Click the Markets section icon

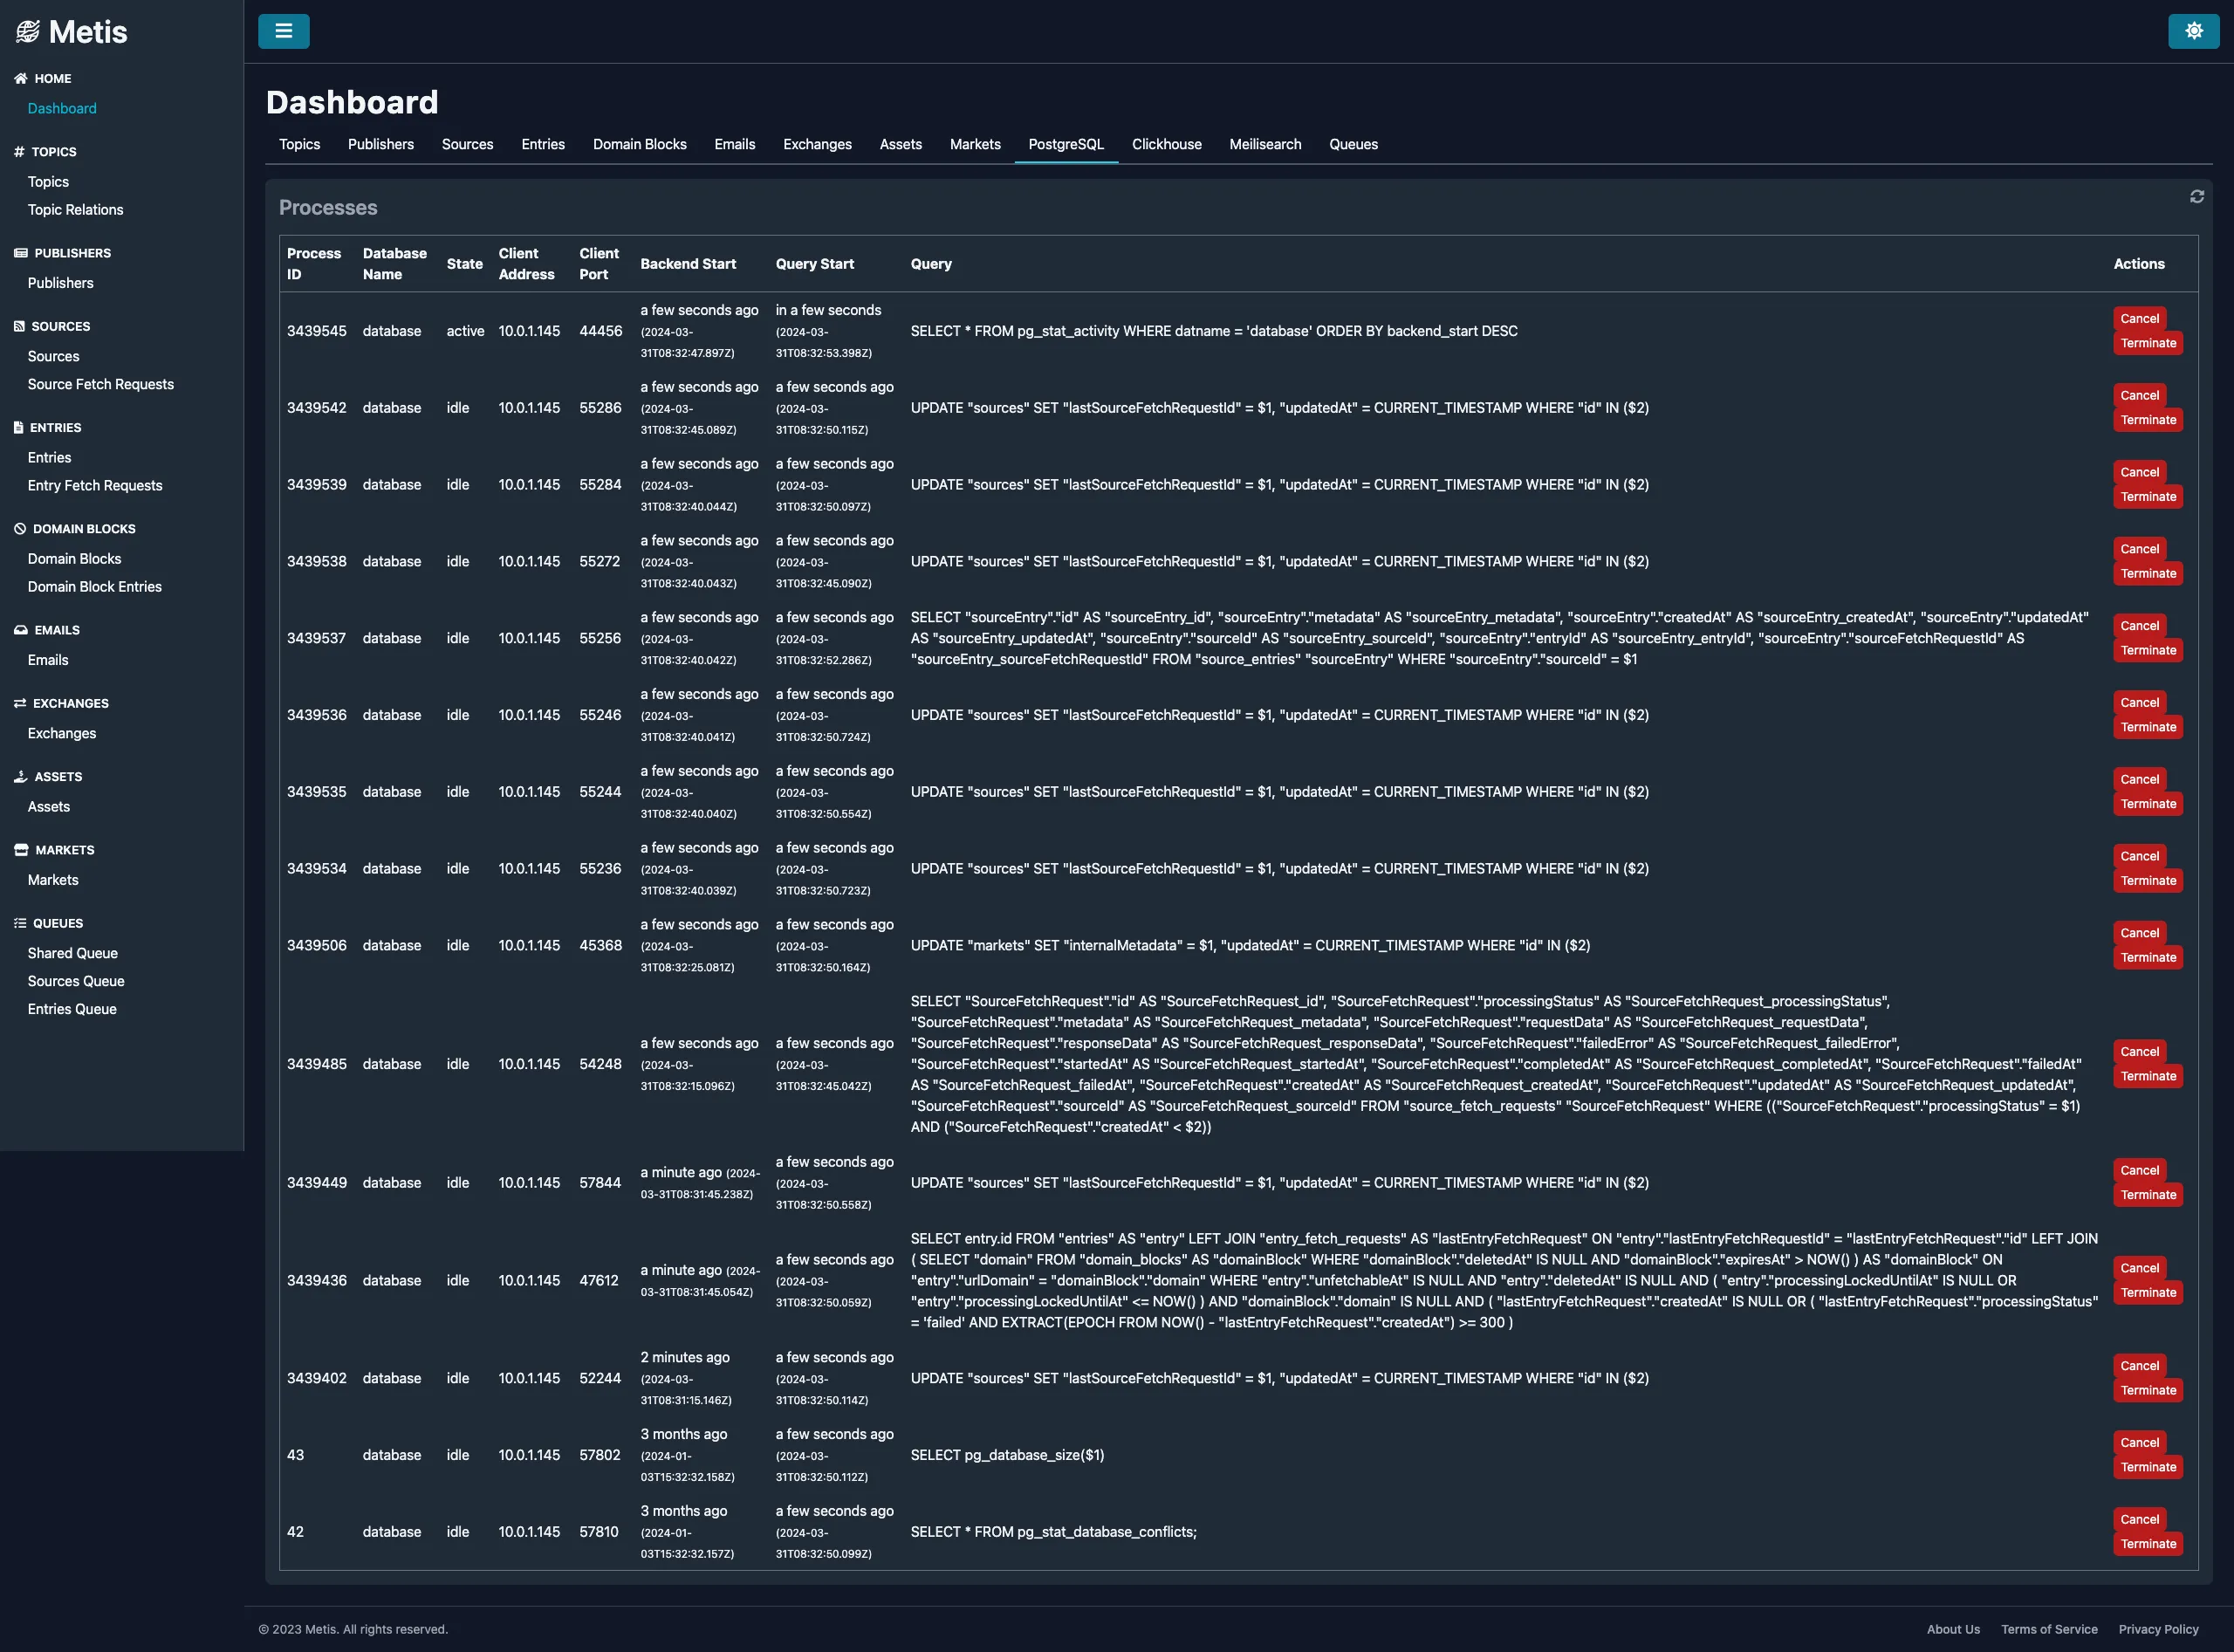pyautogui.click(x=21, y=849)
